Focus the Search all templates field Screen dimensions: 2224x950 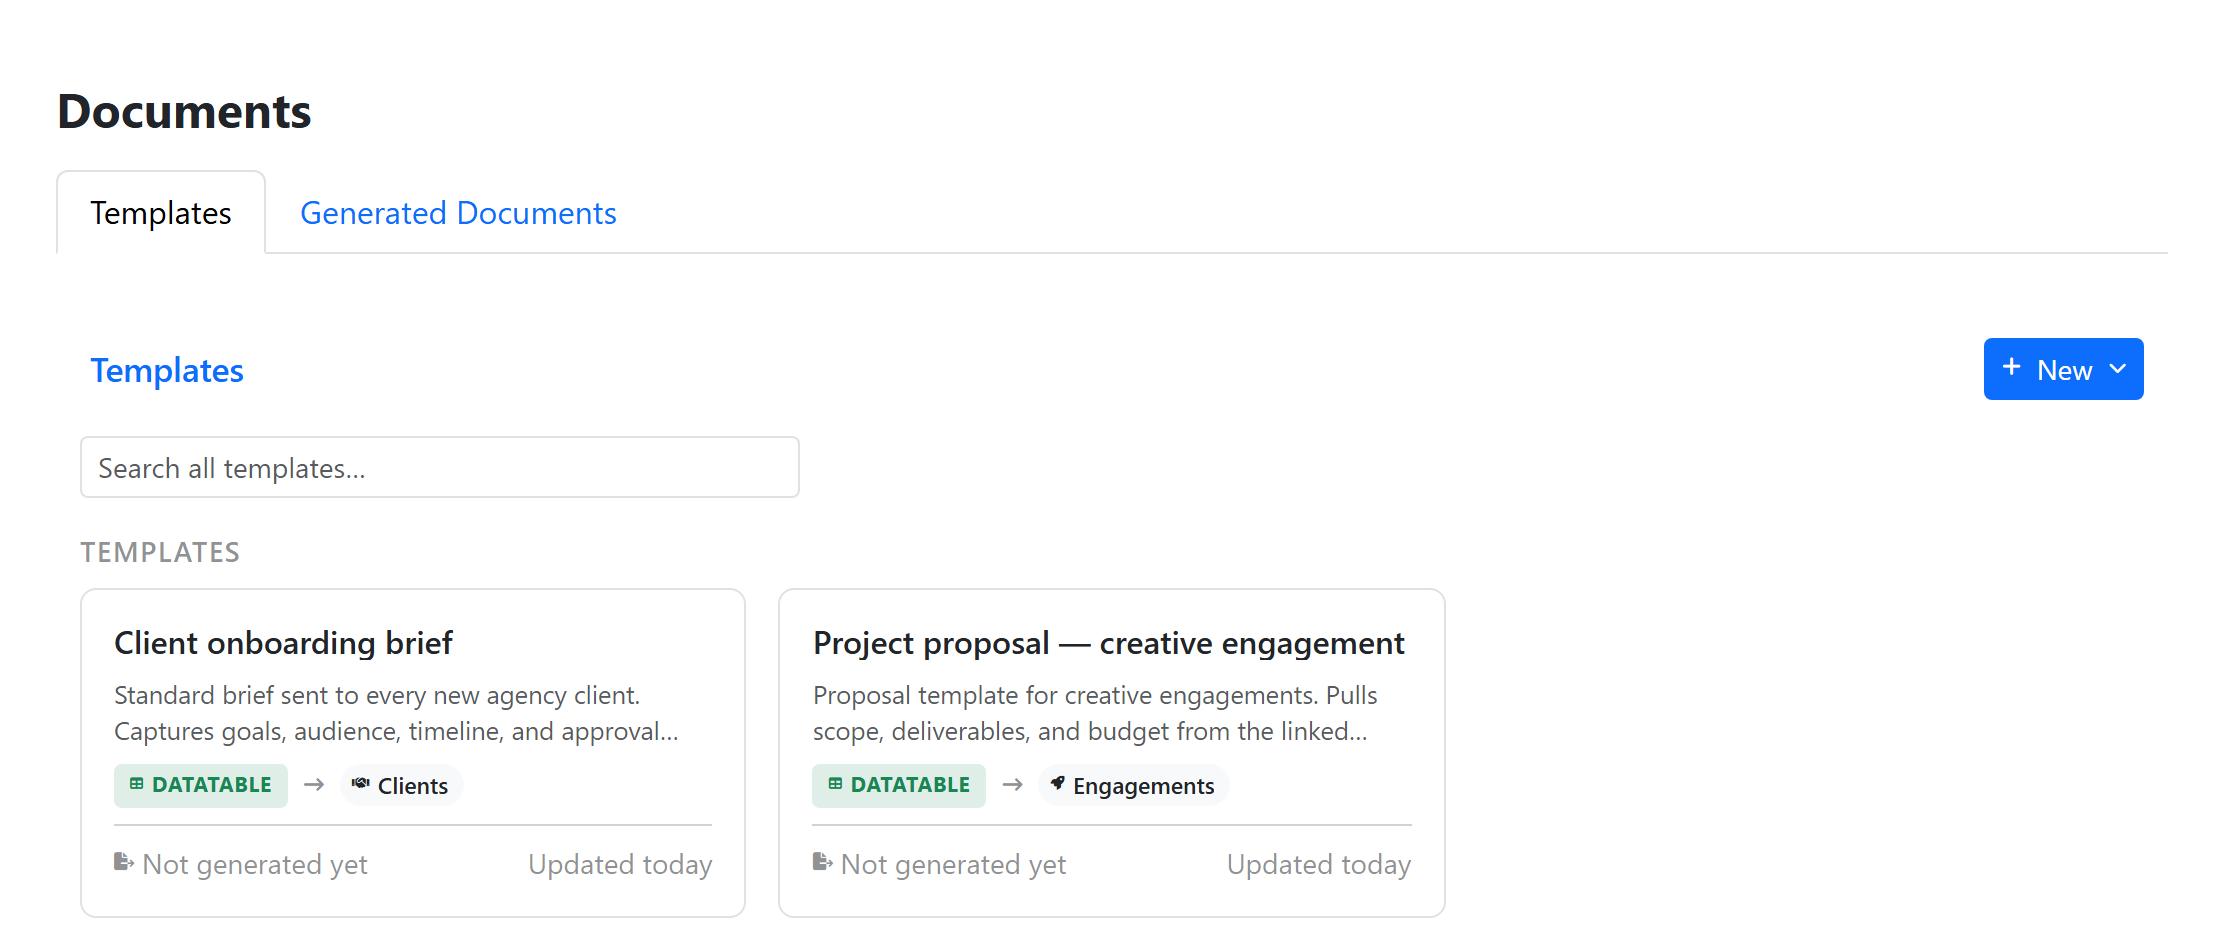click(440, 467)
